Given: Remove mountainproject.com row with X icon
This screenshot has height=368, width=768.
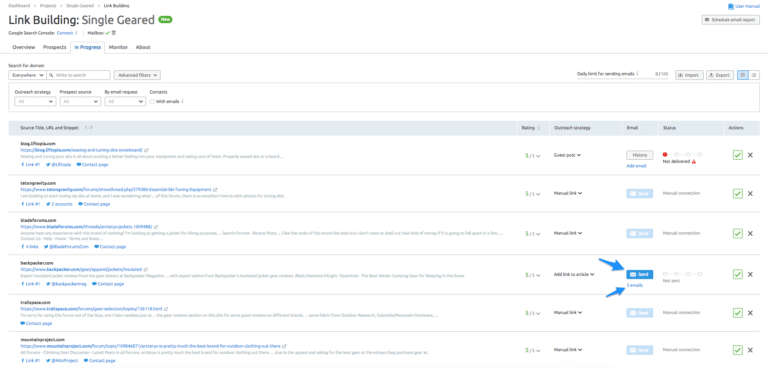Looking at the screenshot, I should click(750, 350).
